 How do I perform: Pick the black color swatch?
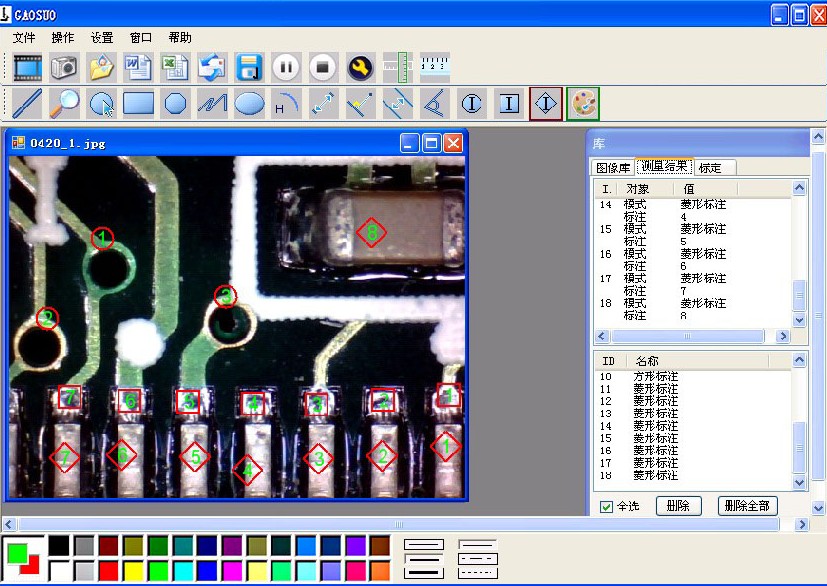(59, 546)
